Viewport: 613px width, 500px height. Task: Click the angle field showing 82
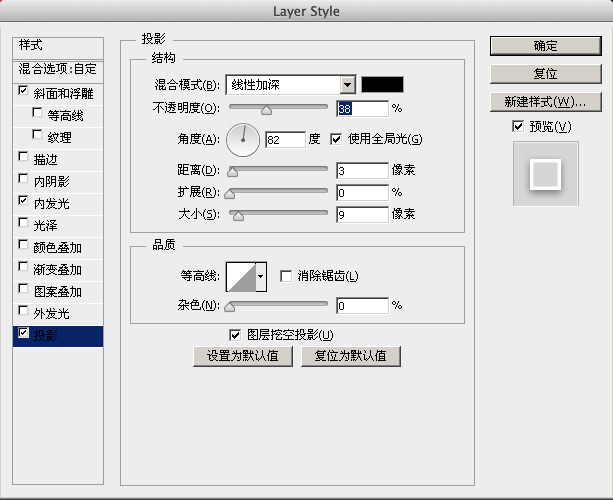[285, 140]
